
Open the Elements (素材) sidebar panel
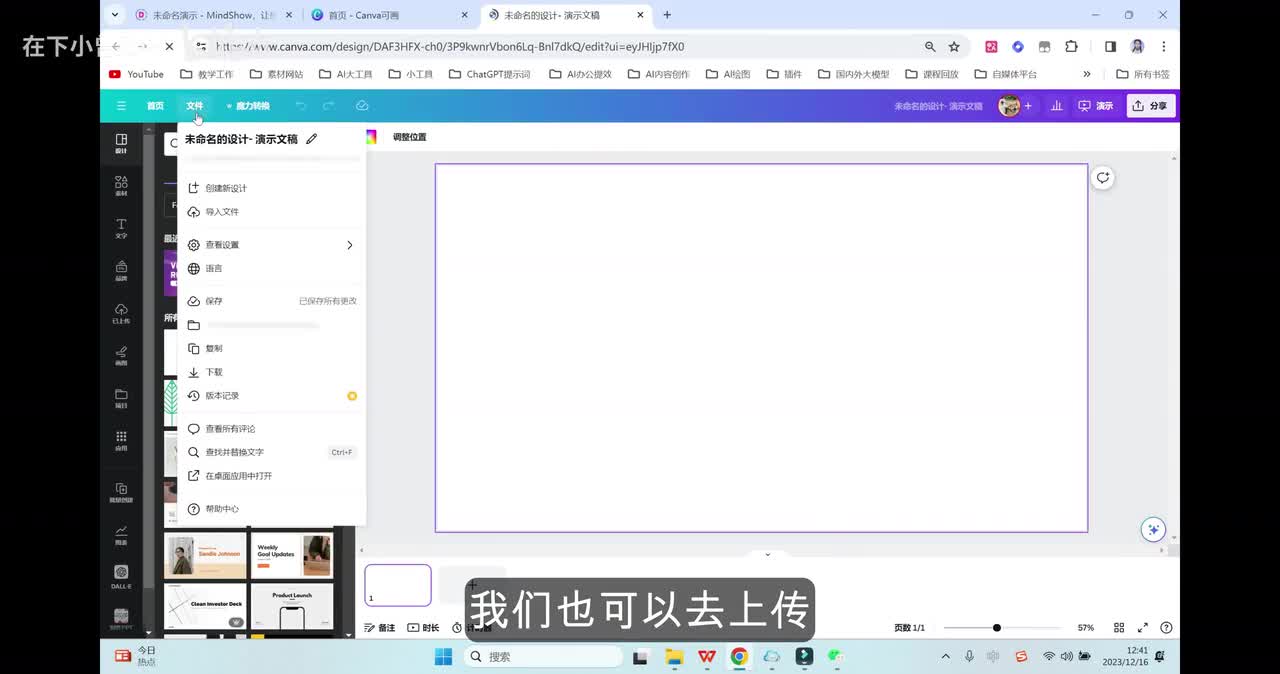coord(121,186)
